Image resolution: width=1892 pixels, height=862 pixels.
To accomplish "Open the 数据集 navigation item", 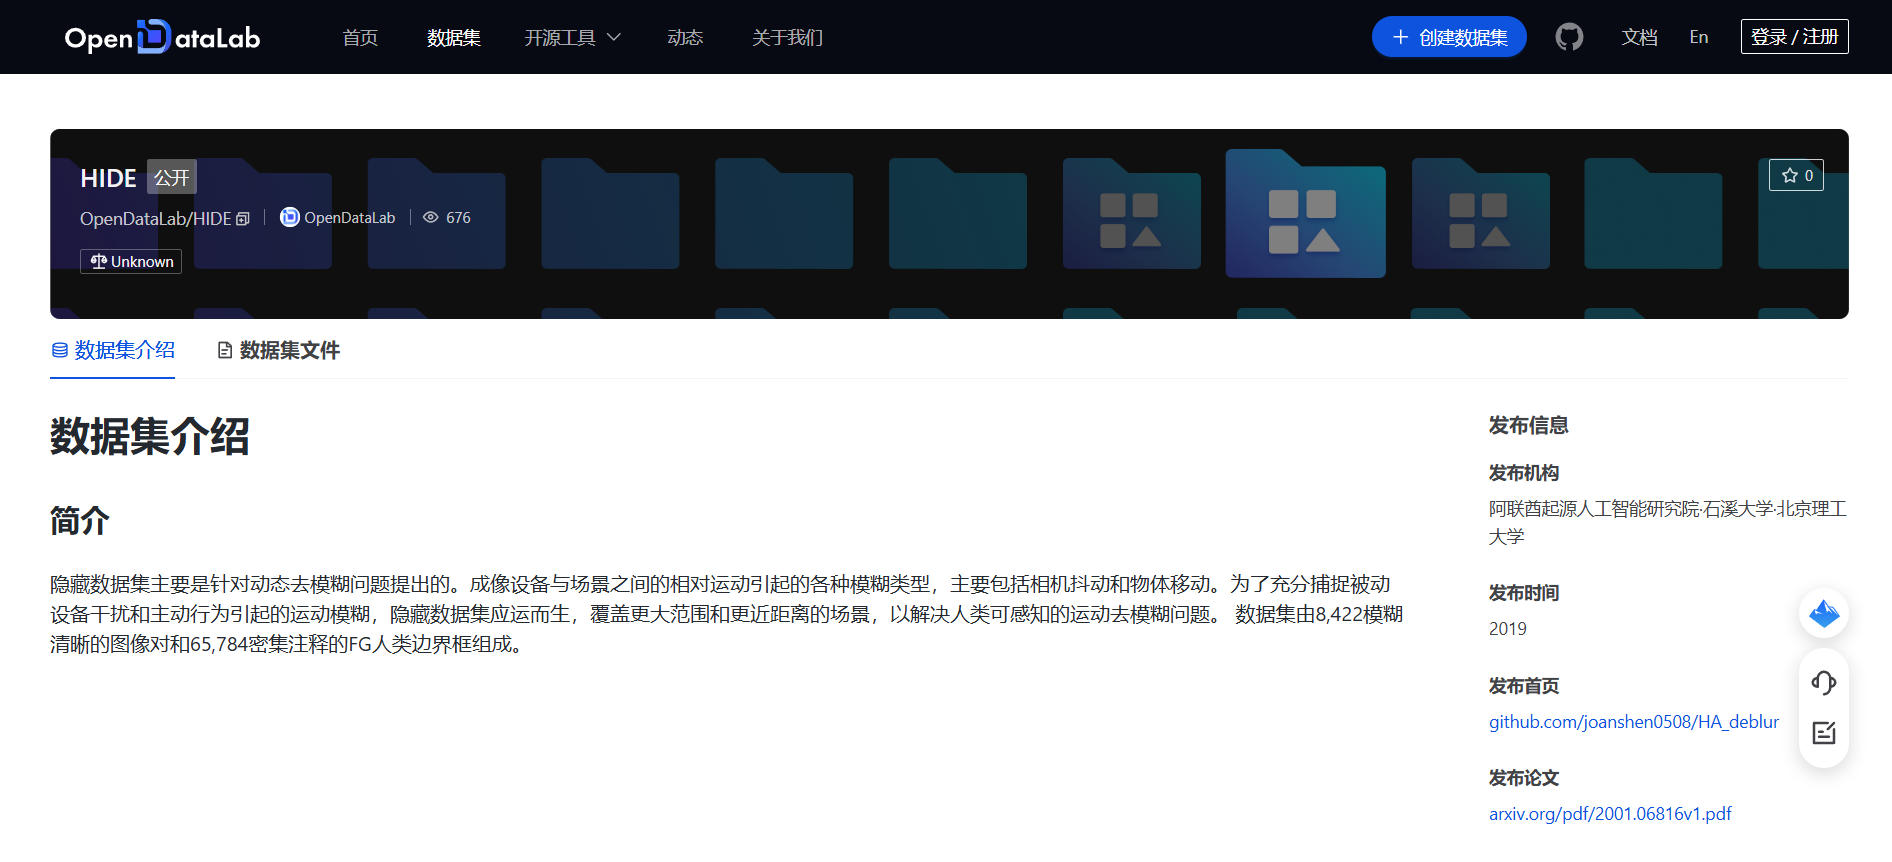I will 454,37.
